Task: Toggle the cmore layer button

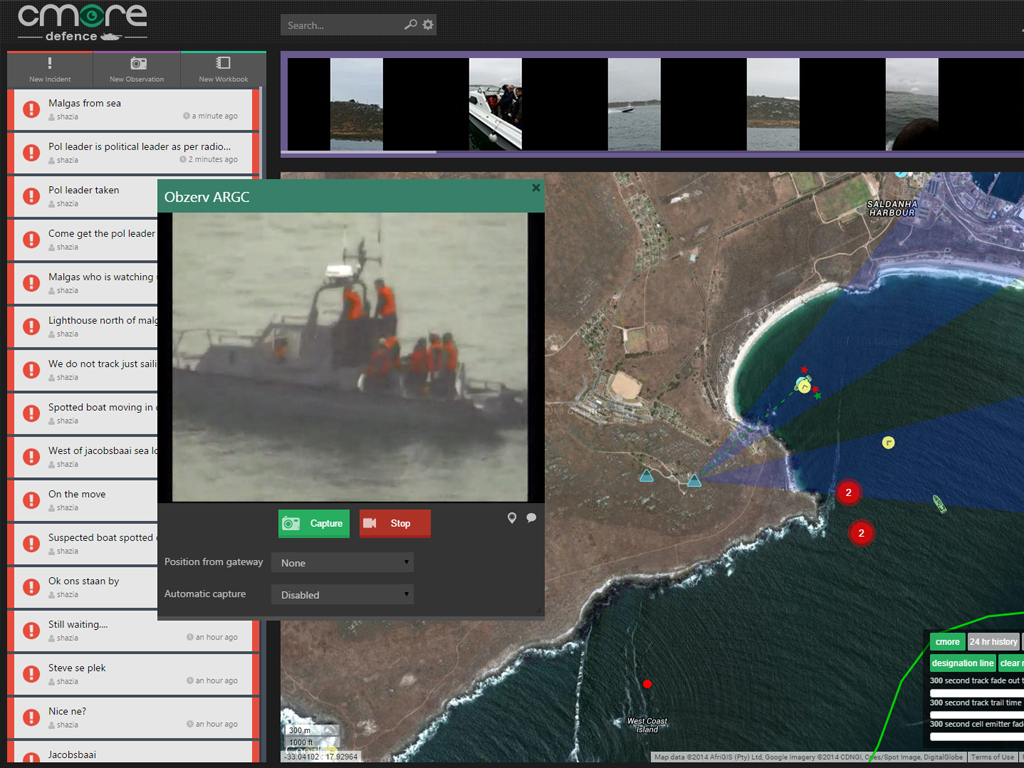Action: [x=947, y=642]
